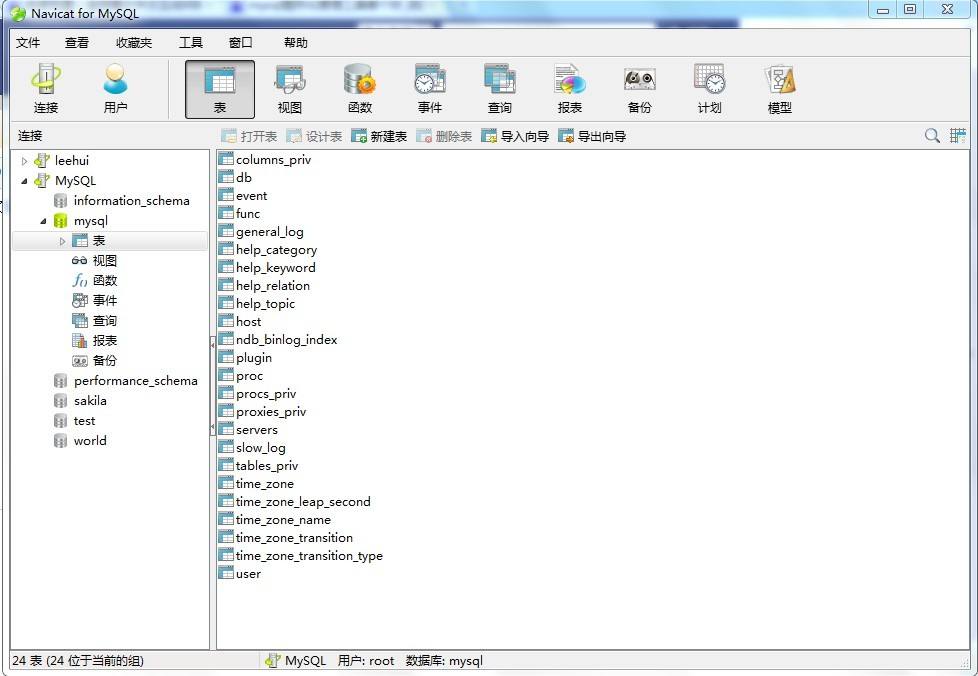Viewport: 978px width, 676px height.
Task: Select the proxies_priv table
Action: tap(263, 412)
